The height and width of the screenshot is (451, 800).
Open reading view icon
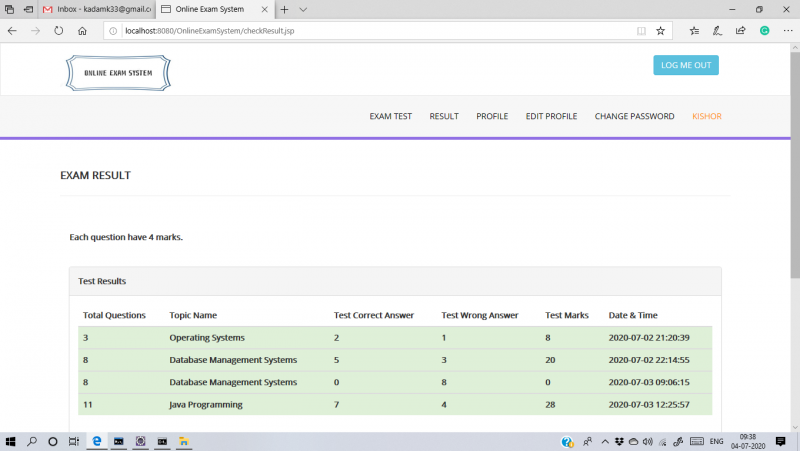coord(641,31)
